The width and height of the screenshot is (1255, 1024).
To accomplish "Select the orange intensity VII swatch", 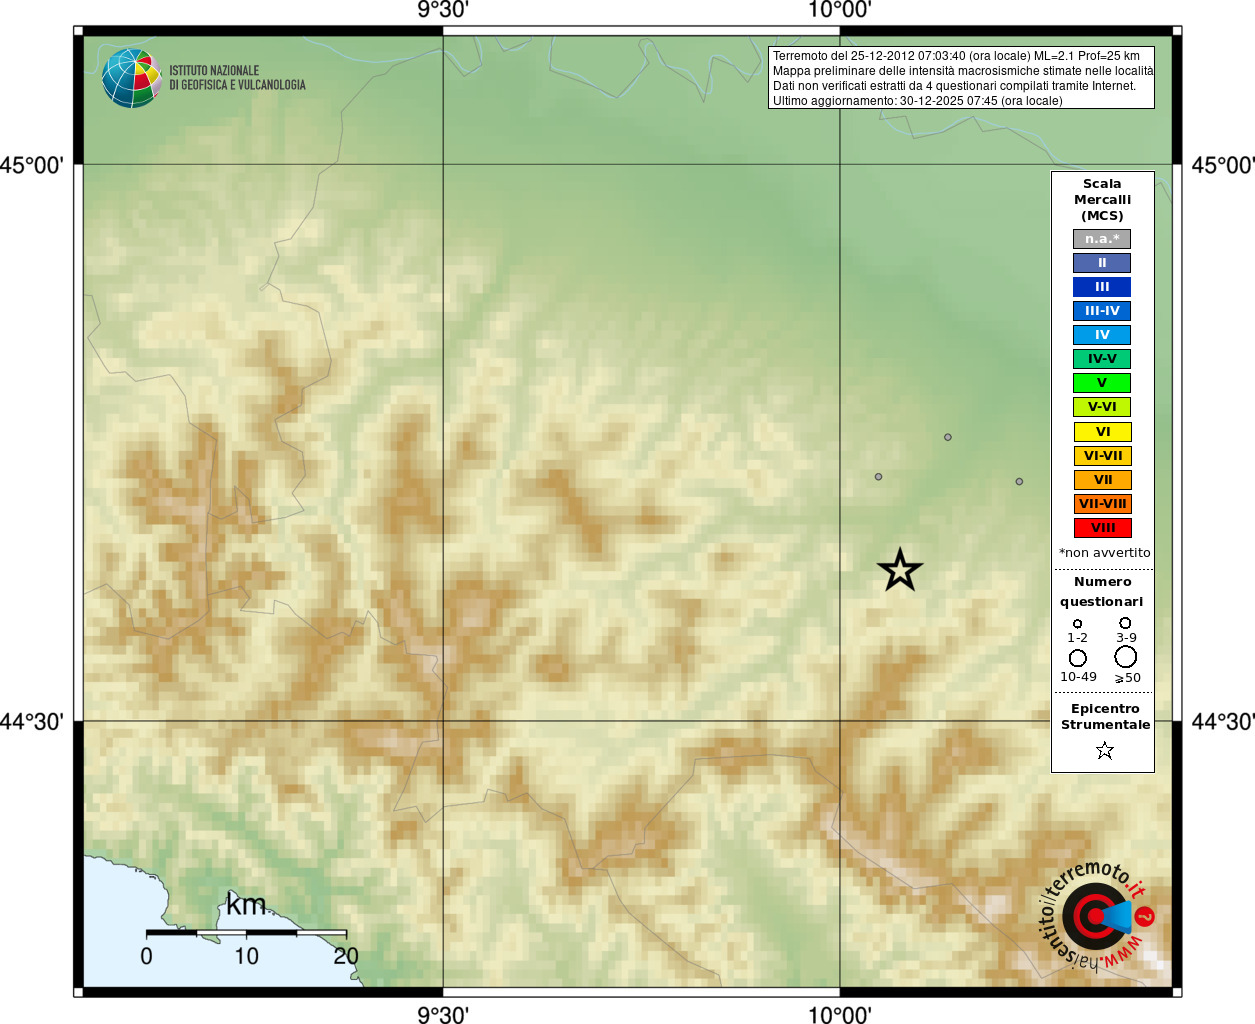I will point(1102,480).
